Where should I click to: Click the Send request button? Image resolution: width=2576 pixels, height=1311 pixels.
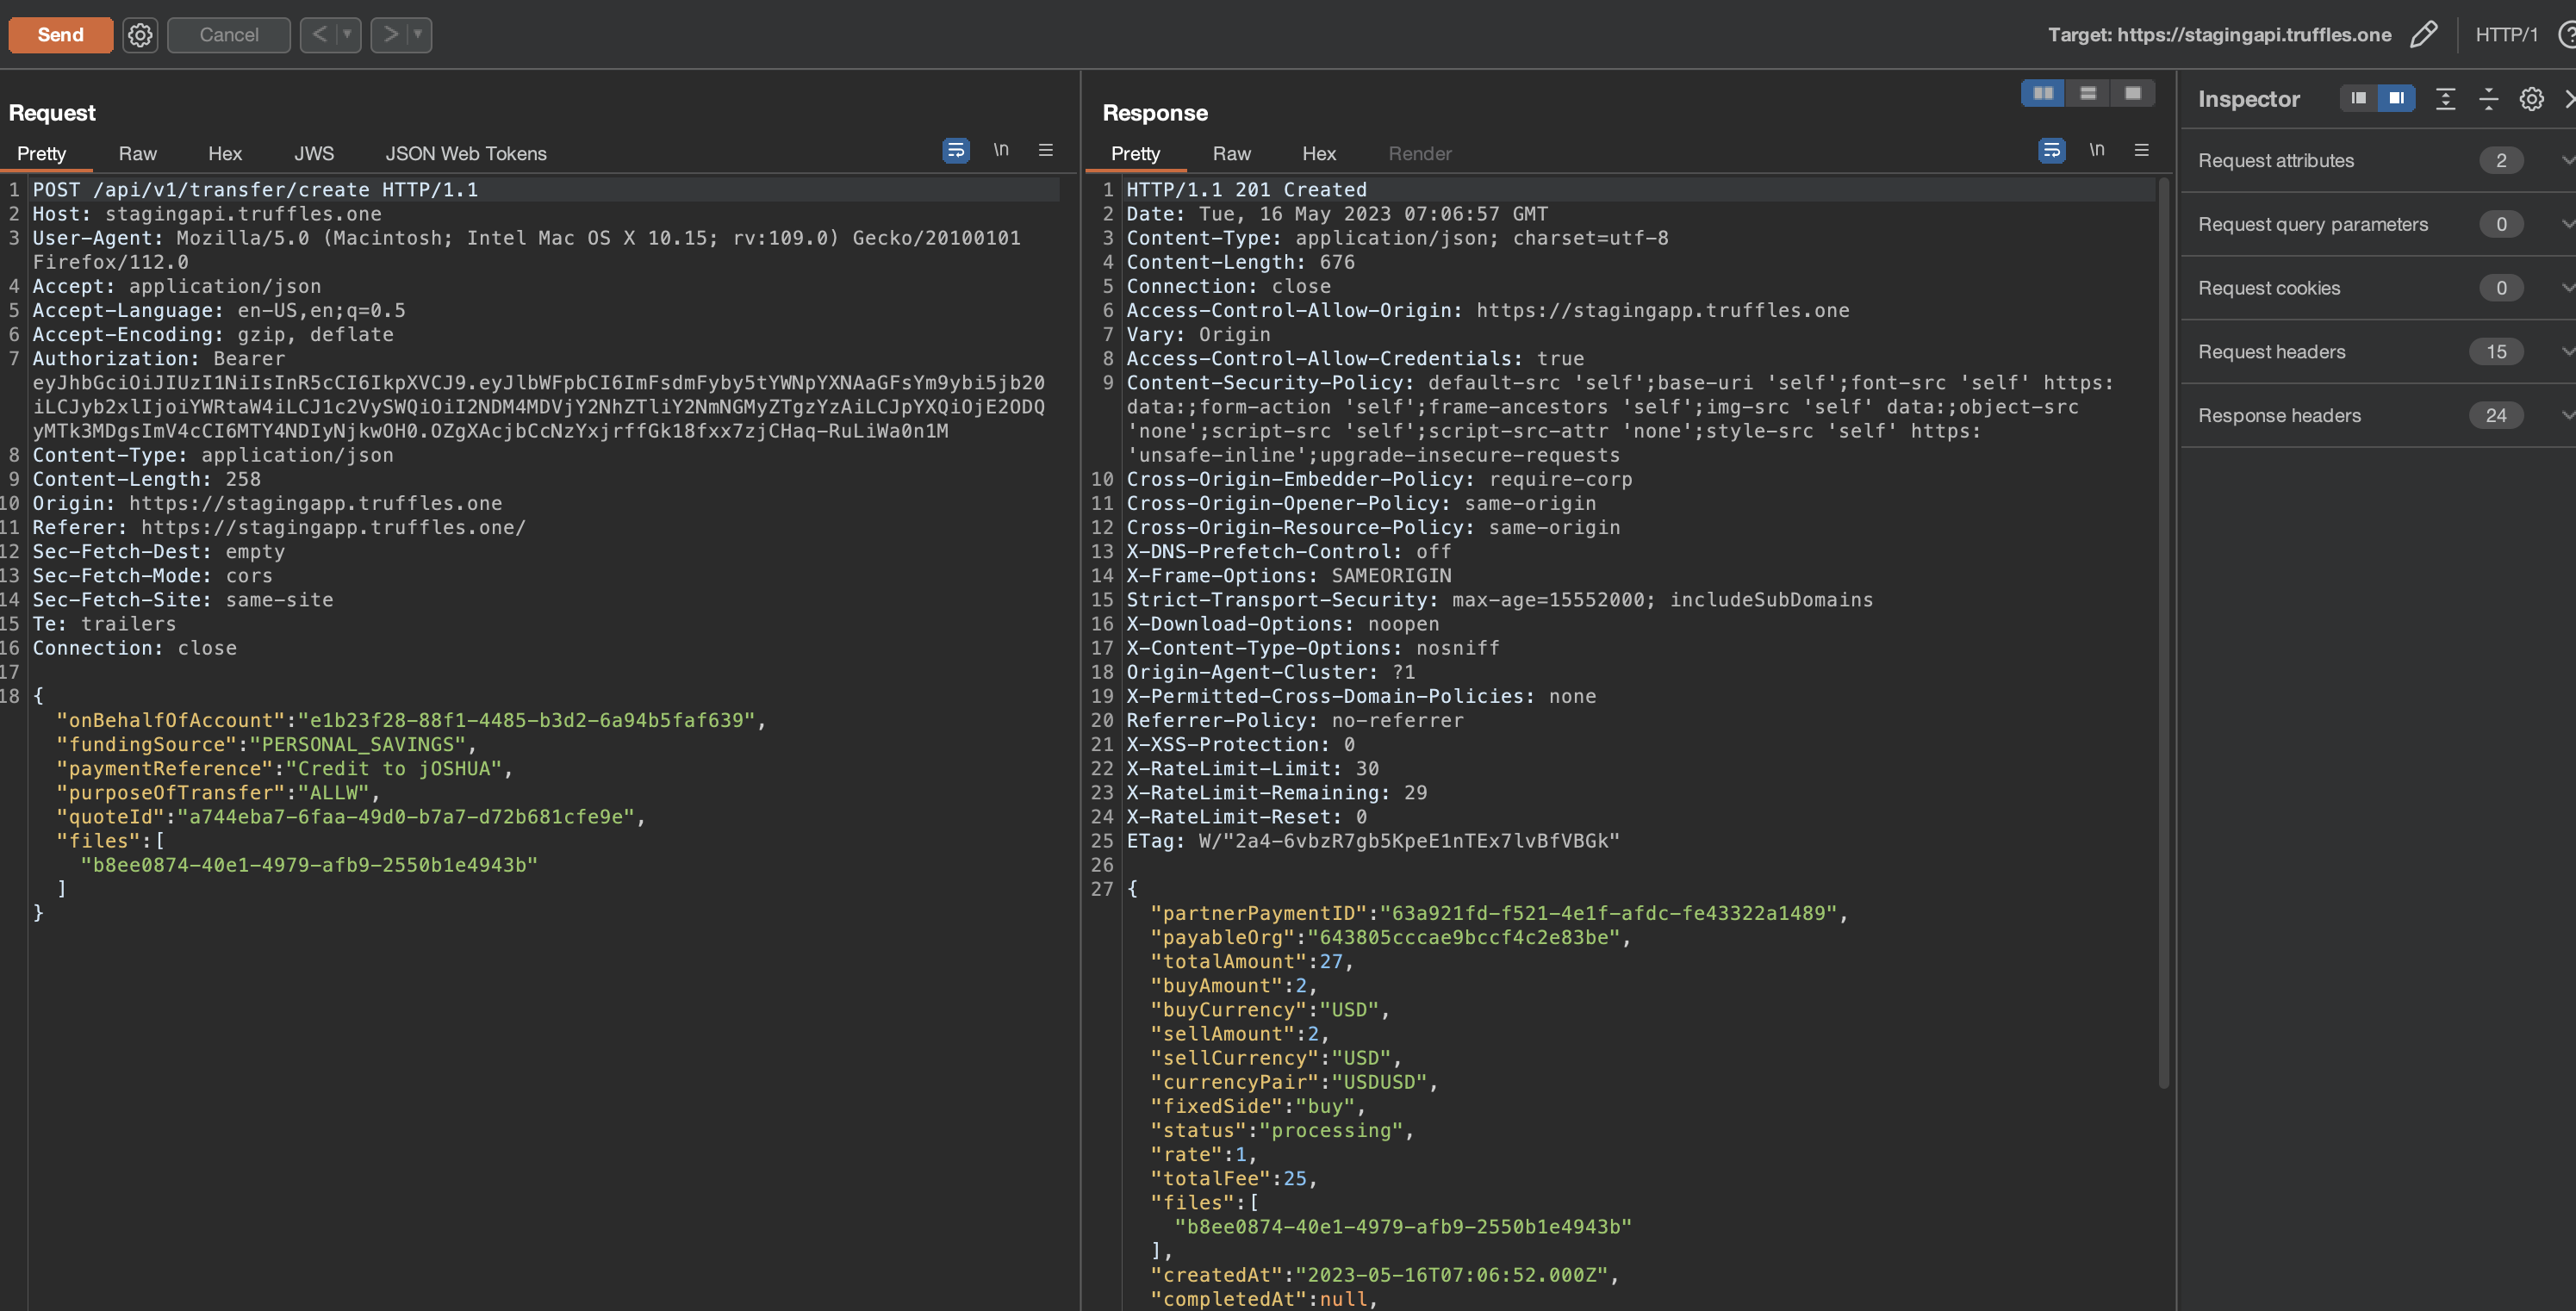click(59, 34)
